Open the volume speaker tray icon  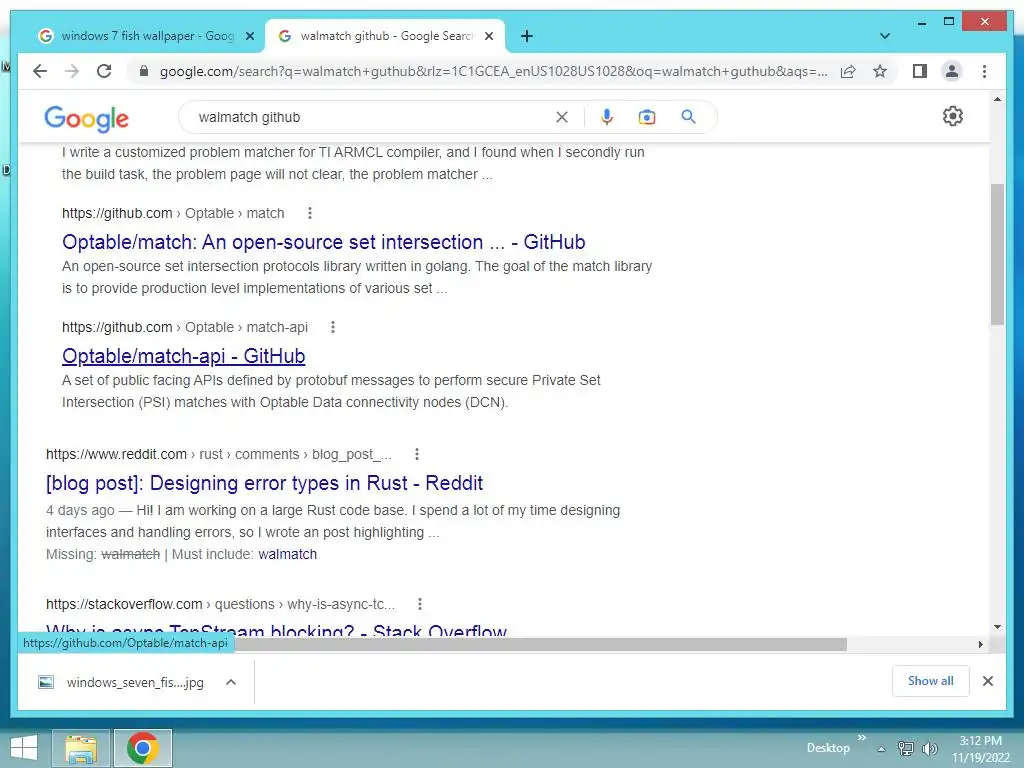929,748
